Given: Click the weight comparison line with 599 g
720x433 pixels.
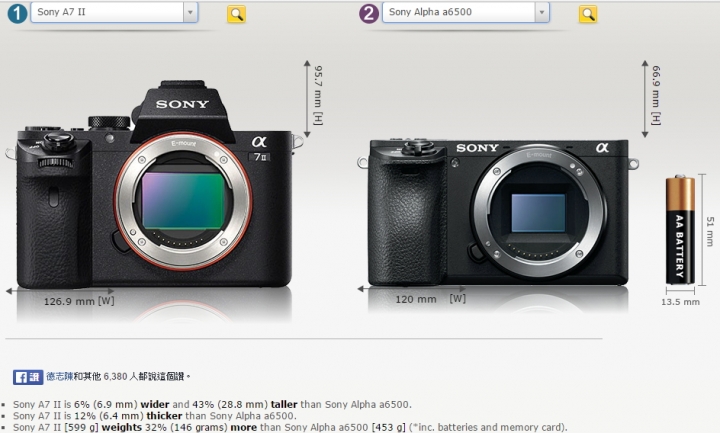Looking at the screenshot, I should pyautogui.click(x=290, y=427).
